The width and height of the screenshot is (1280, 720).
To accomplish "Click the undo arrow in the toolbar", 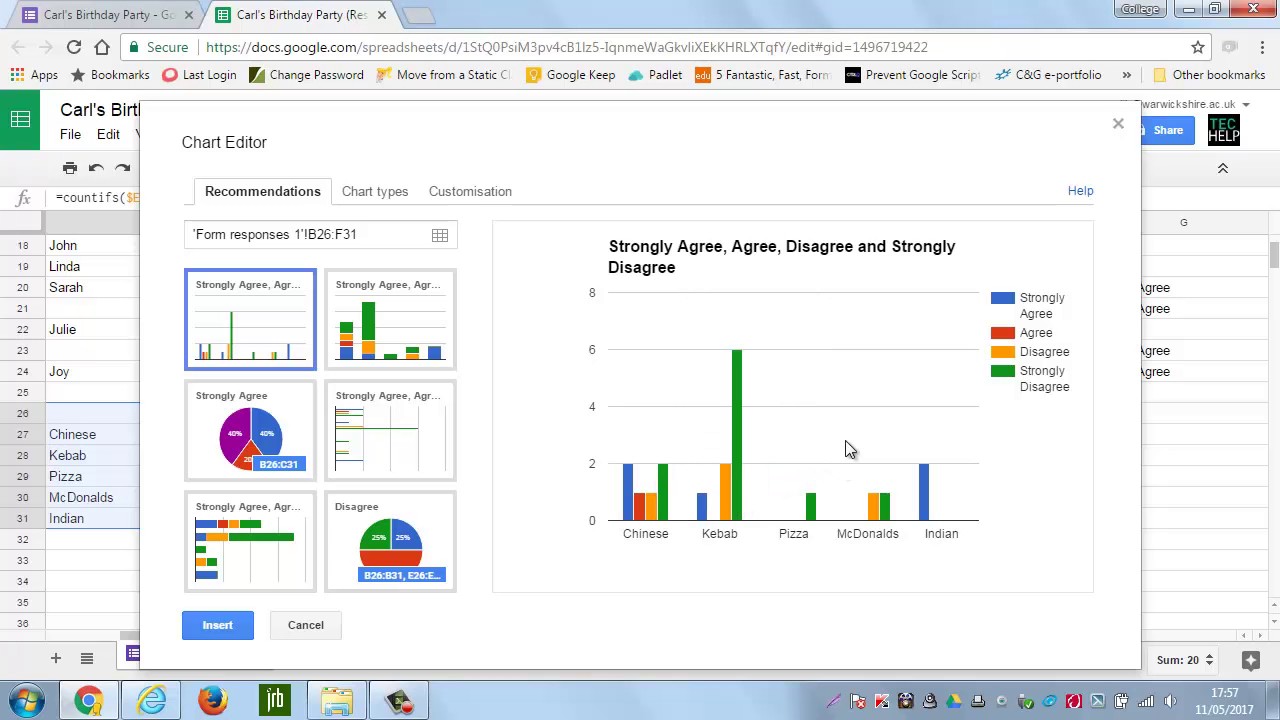I will coord(96,168).
